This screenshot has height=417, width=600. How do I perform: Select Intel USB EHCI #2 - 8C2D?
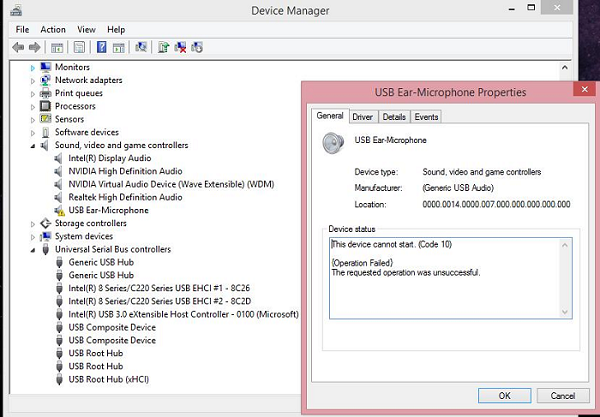pyautogui.click(x=160, y=301)
